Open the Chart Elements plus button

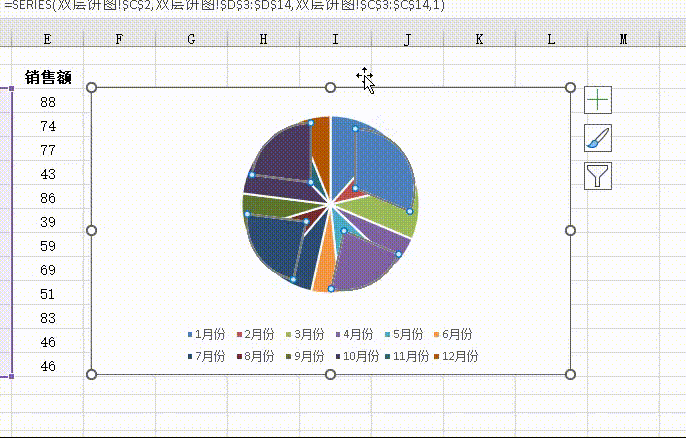pyautogui.click(x=598, y=100)
